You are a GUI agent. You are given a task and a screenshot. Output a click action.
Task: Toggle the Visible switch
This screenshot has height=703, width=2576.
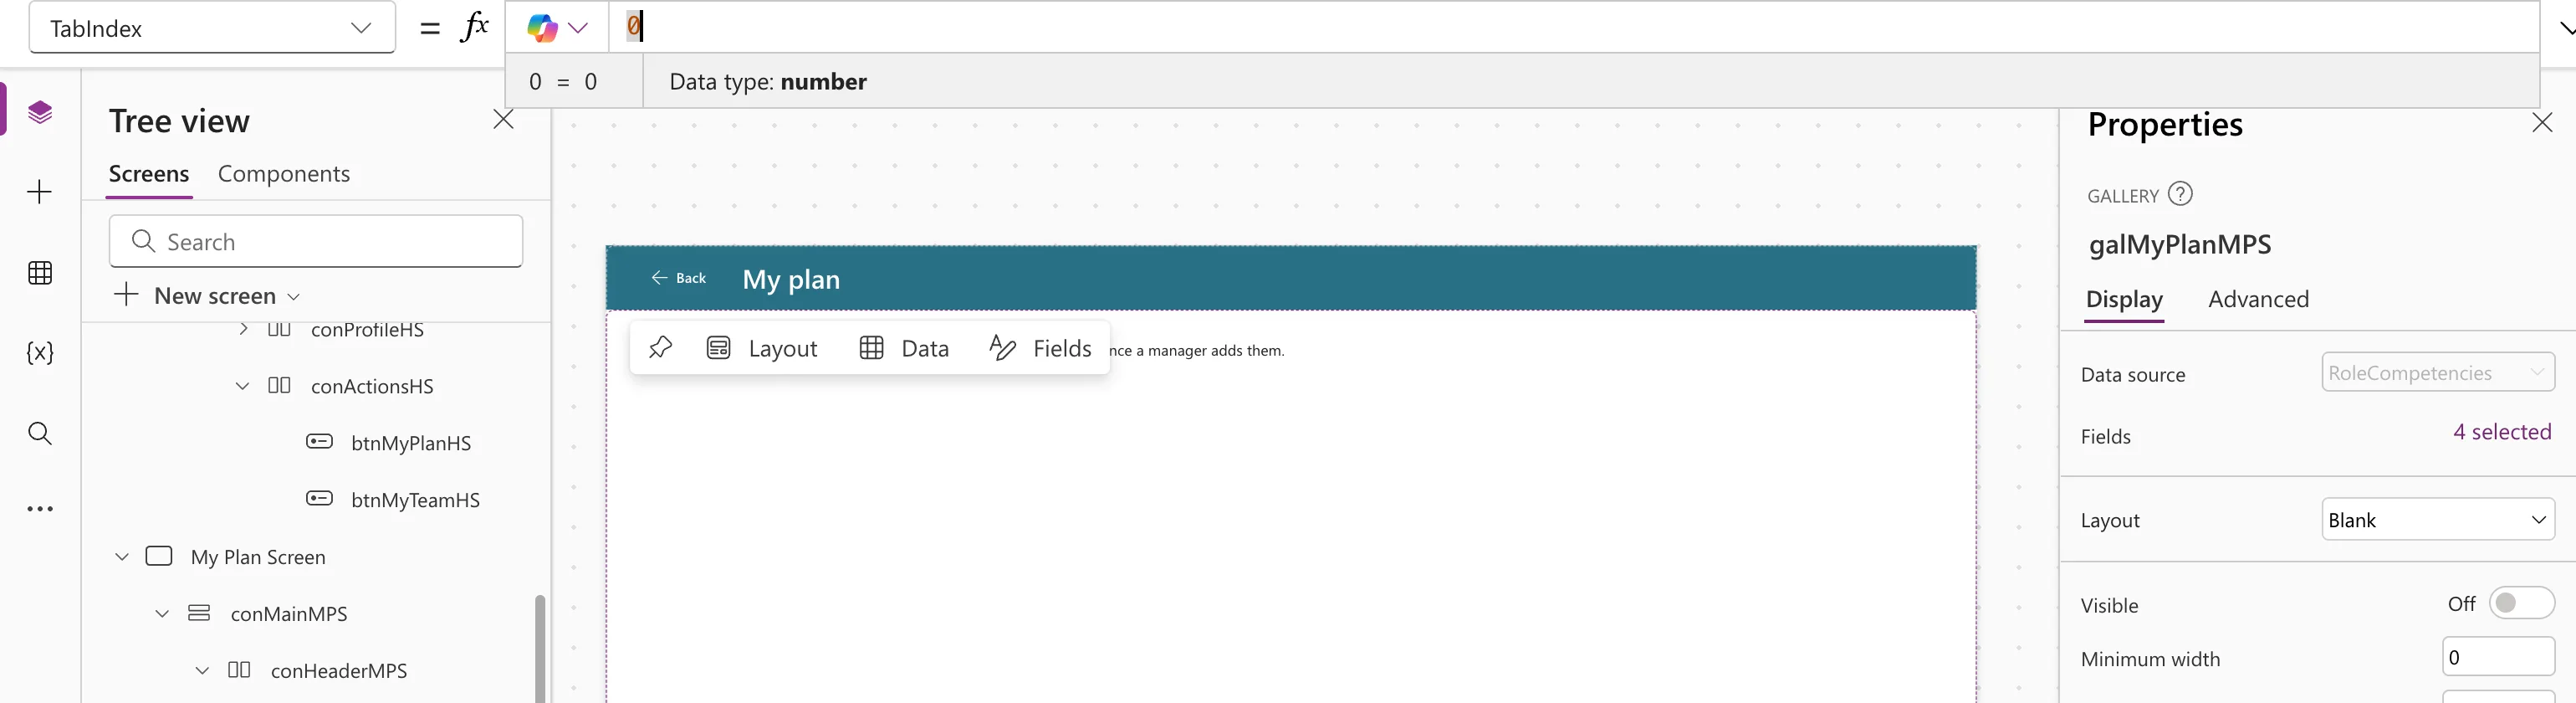pyautogui.click(x=2521, y=603)
